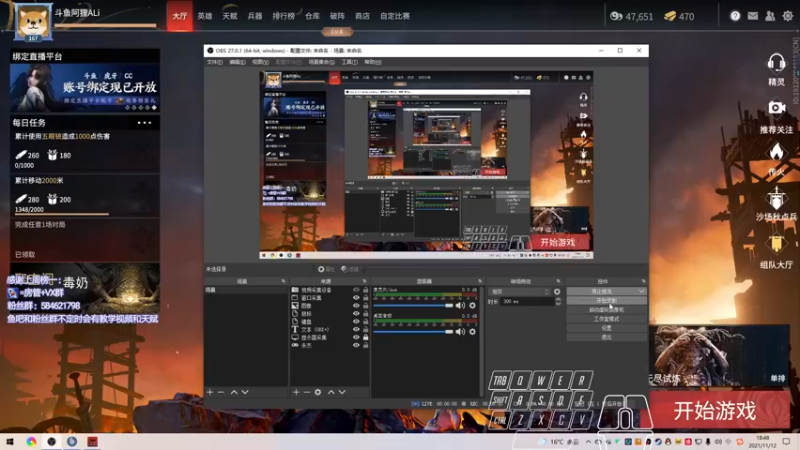Open transition properties gear icon
The width and height of the screenshot is (800, 450).
coord(557,292)
